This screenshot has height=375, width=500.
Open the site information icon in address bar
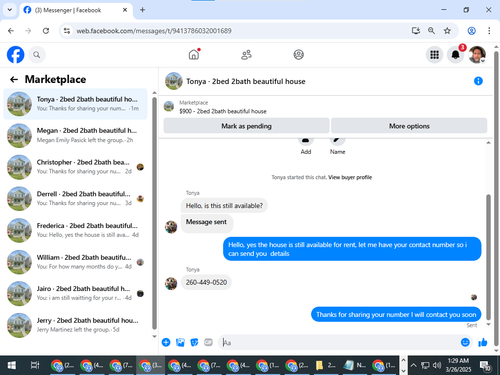pyautogui.click(x=67, y=31)
